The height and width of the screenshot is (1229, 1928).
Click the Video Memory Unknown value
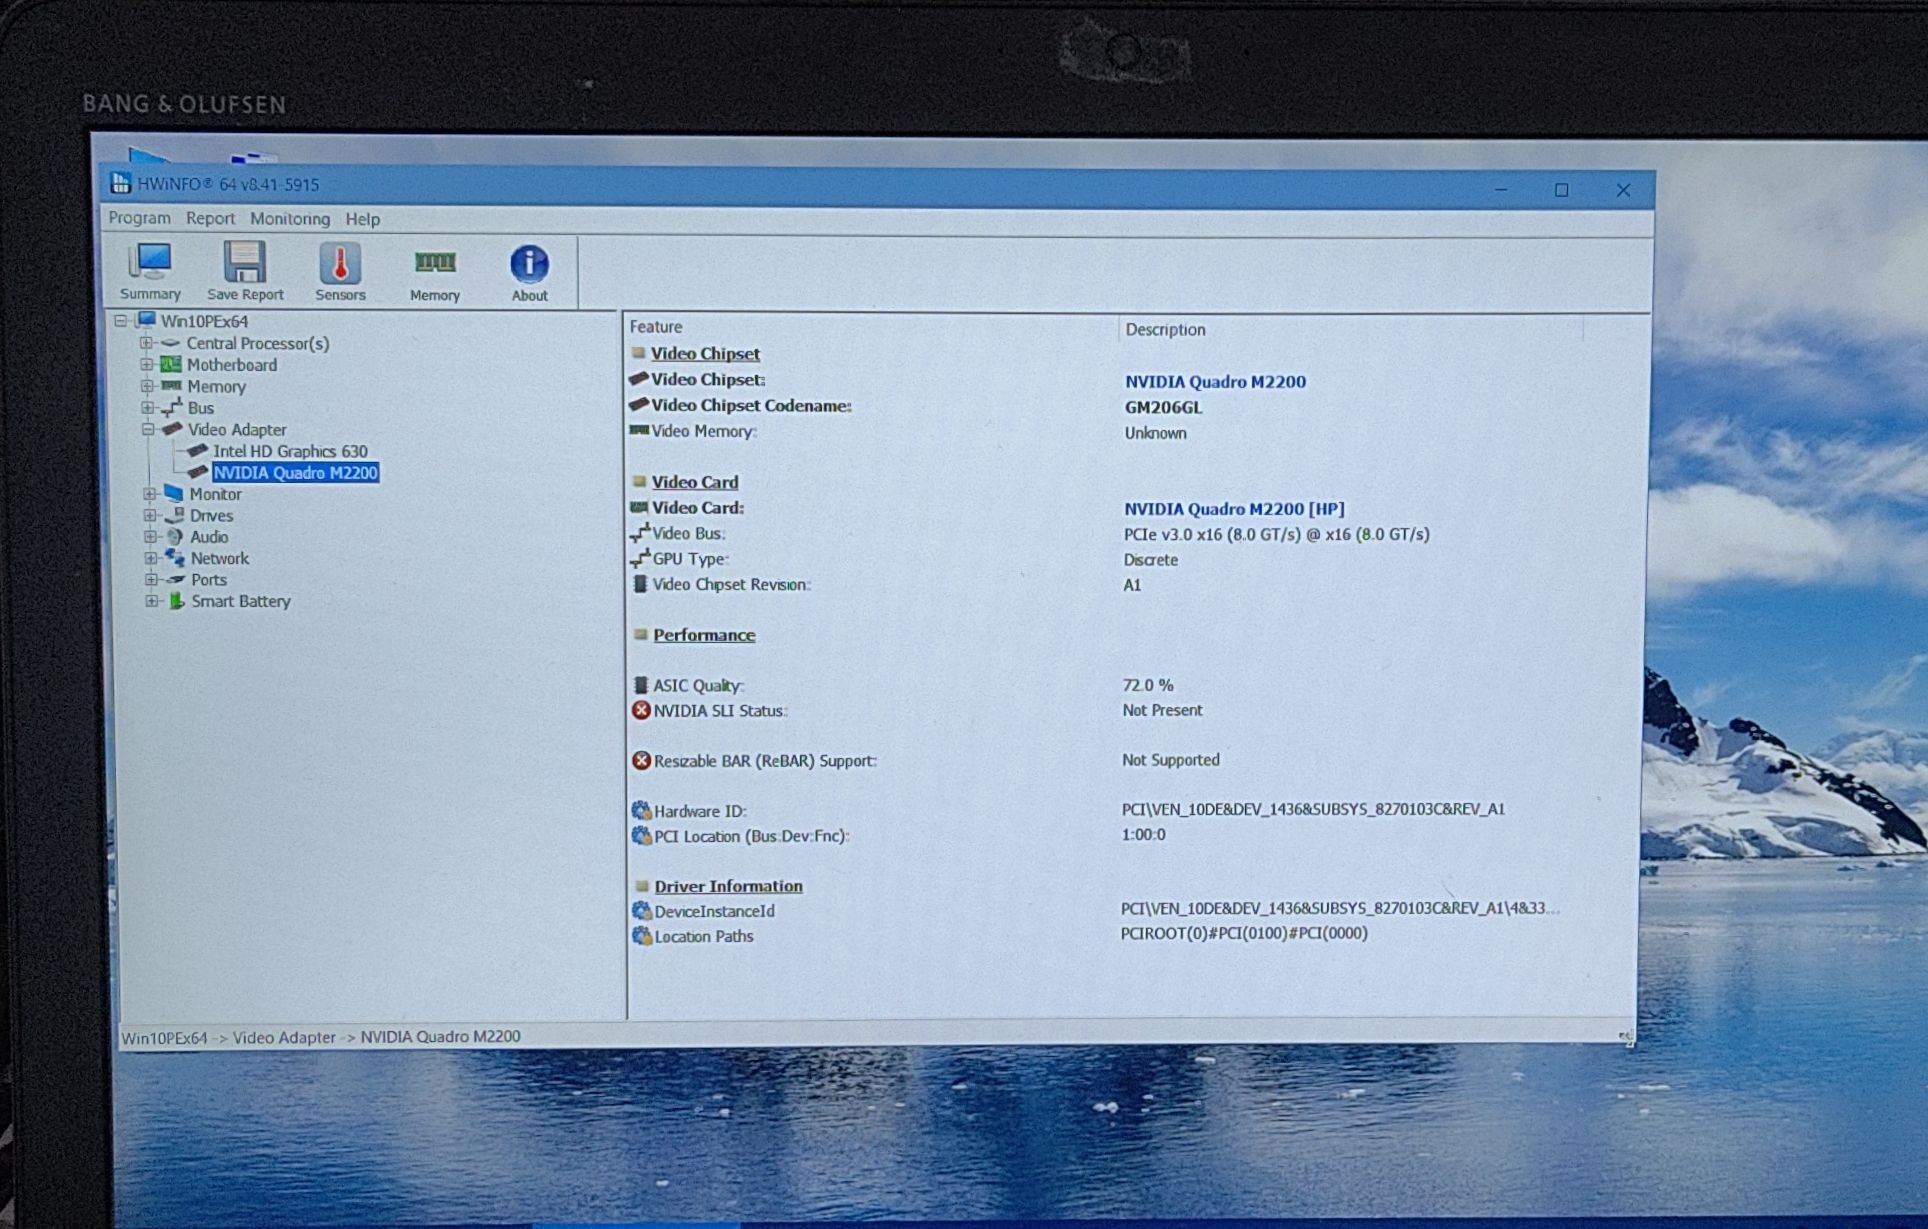coord(1156,433)
